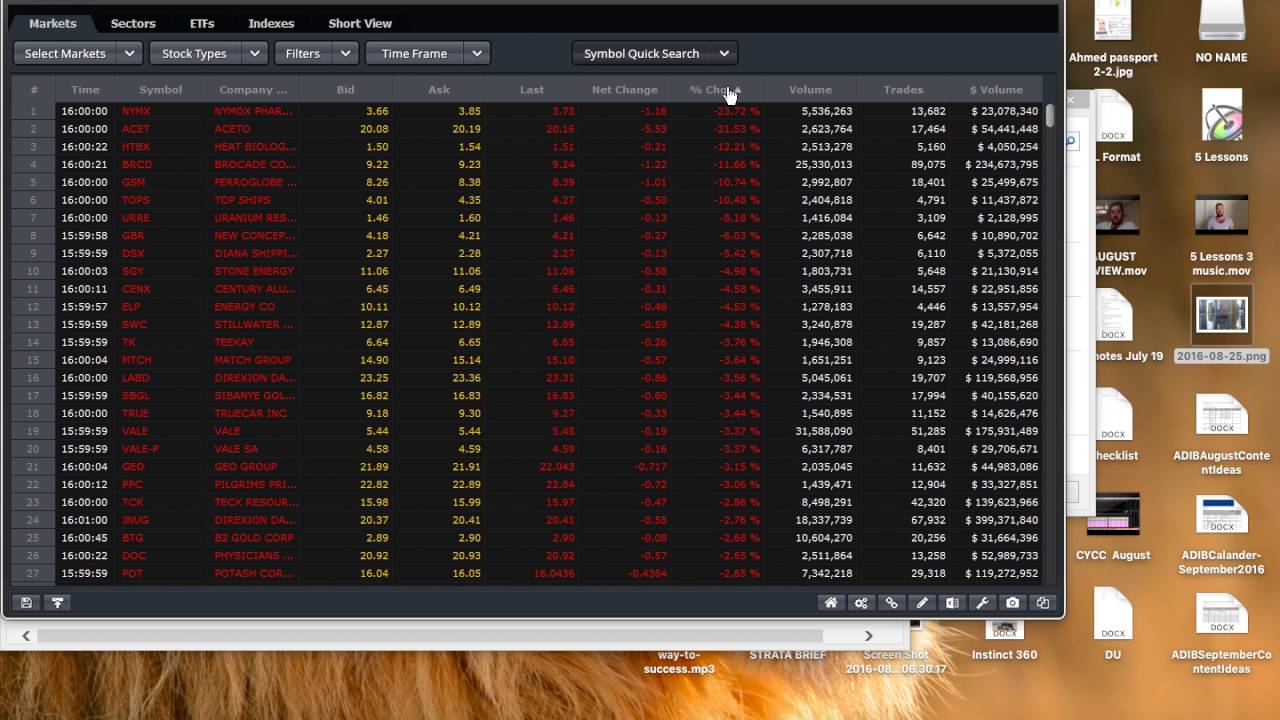Click the columns layout icon
The width and height of the screenshot is (1280, 720).
tap(952, 603)
